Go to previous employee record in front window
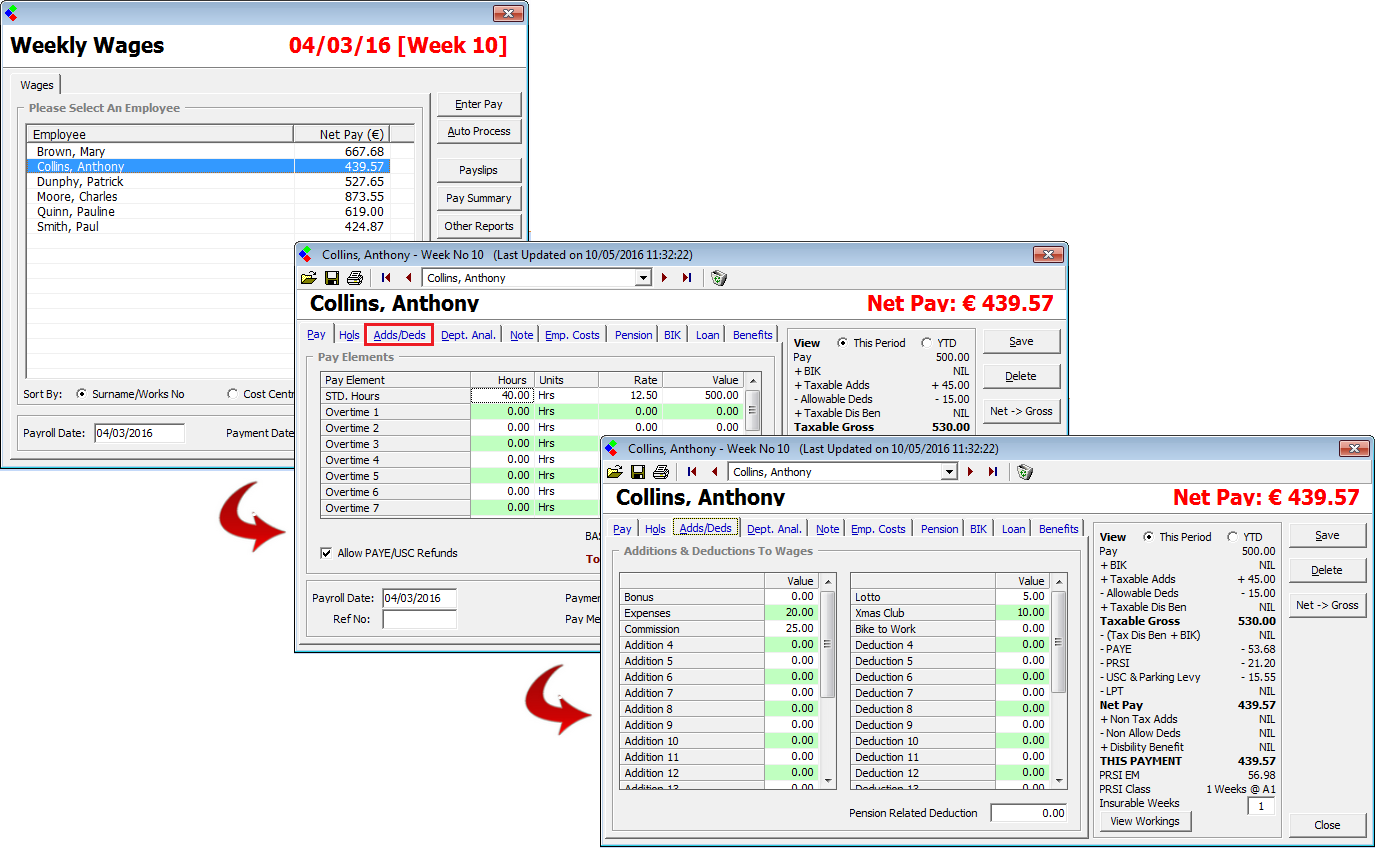 coord(714,472)
